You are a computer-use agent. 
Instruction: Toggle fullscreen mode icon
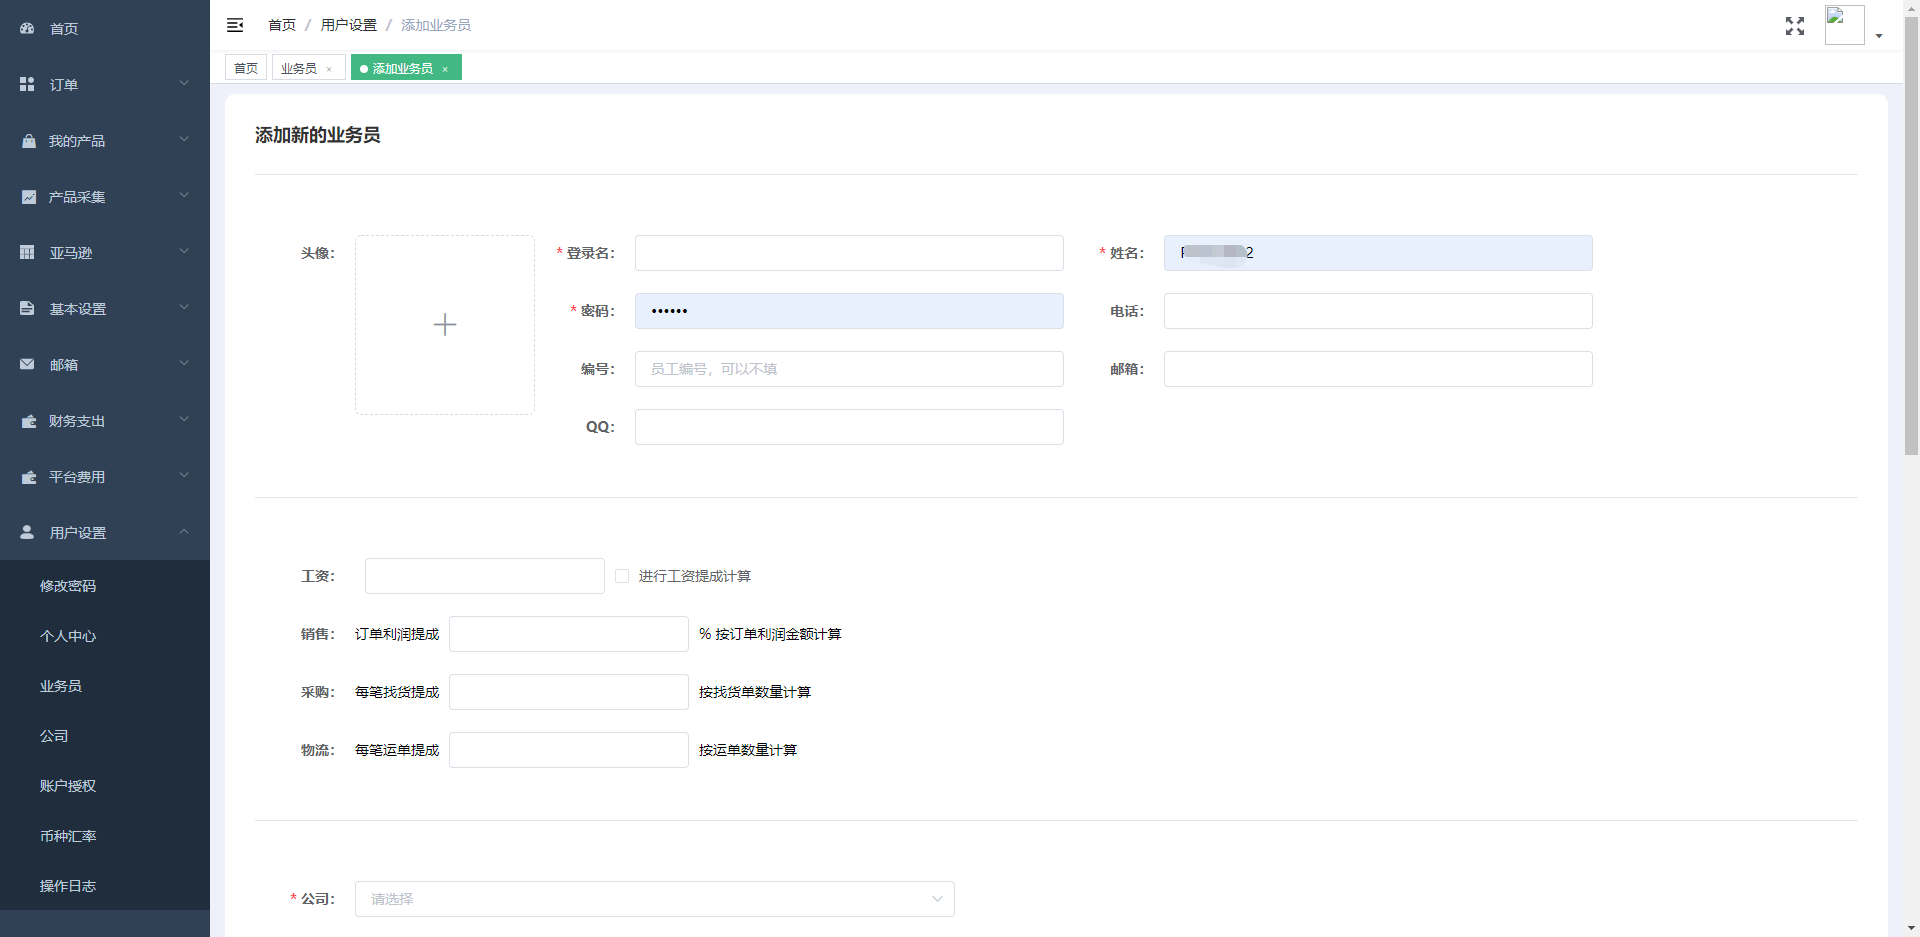pos(1794,26)
